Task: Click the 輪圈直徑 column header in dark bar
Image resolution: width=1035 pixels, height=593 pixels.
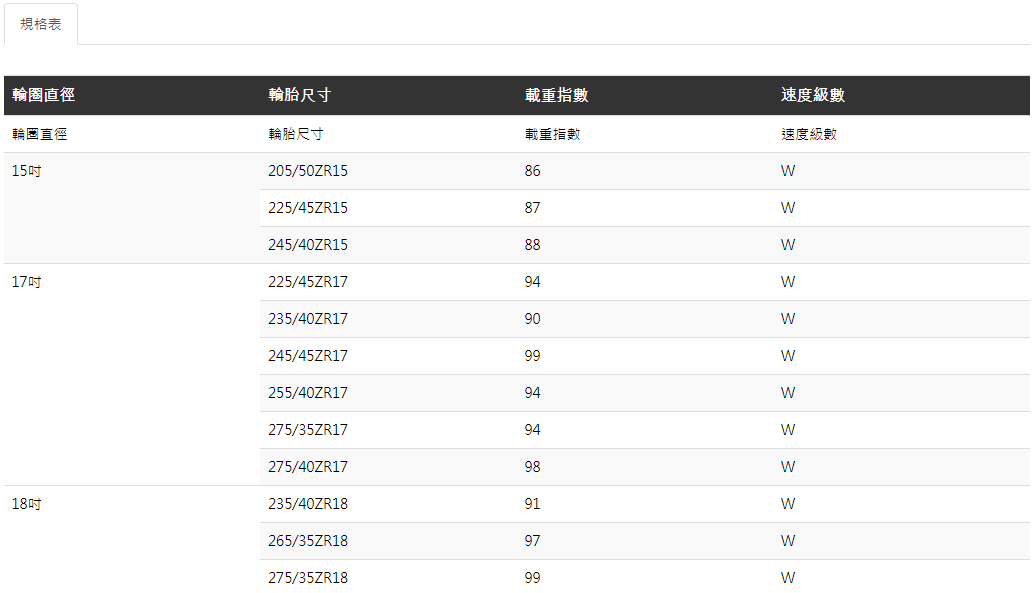Action: (x=44, y=95)
